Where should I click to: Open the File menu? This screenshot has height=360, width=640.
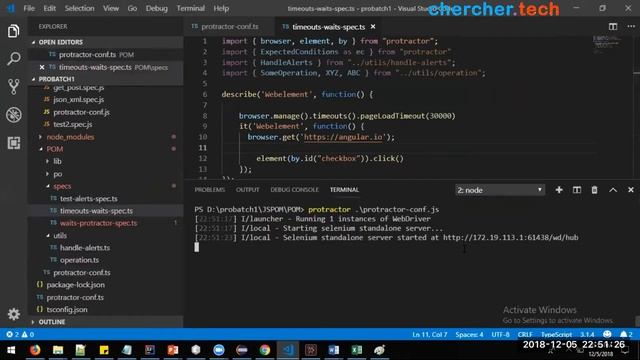tap(29, 8)
